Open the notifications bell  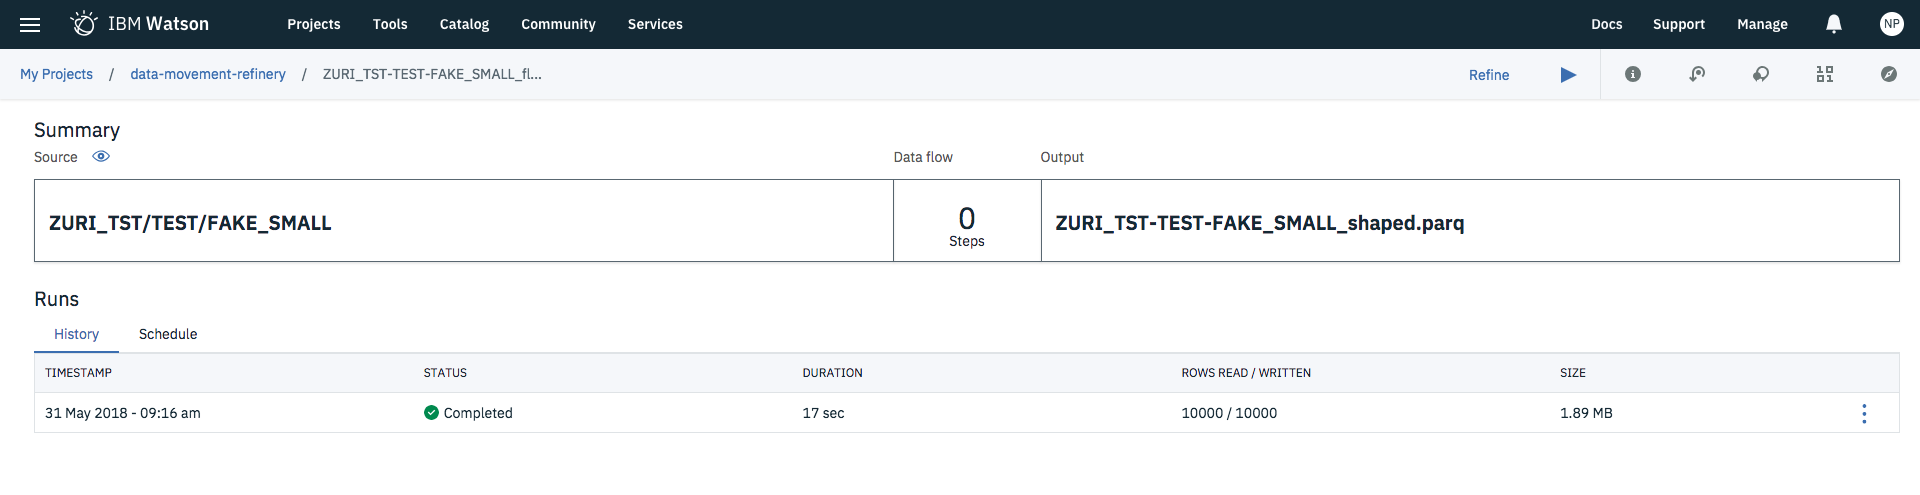pos(1834,24)
